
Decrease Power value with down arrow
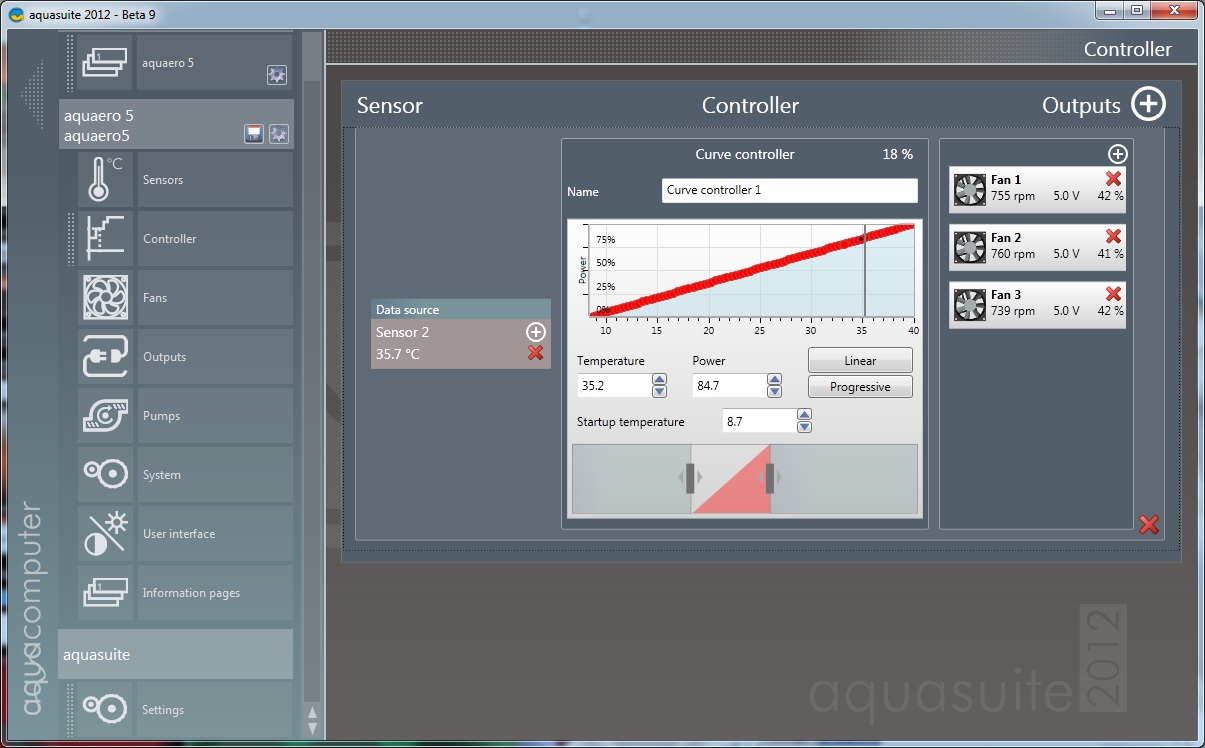tap(774, 392)
